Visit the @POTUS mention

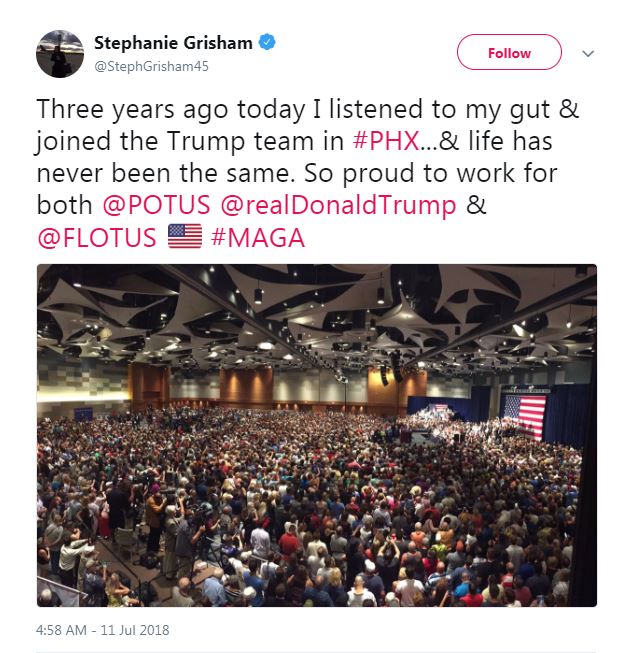point(157,205)
